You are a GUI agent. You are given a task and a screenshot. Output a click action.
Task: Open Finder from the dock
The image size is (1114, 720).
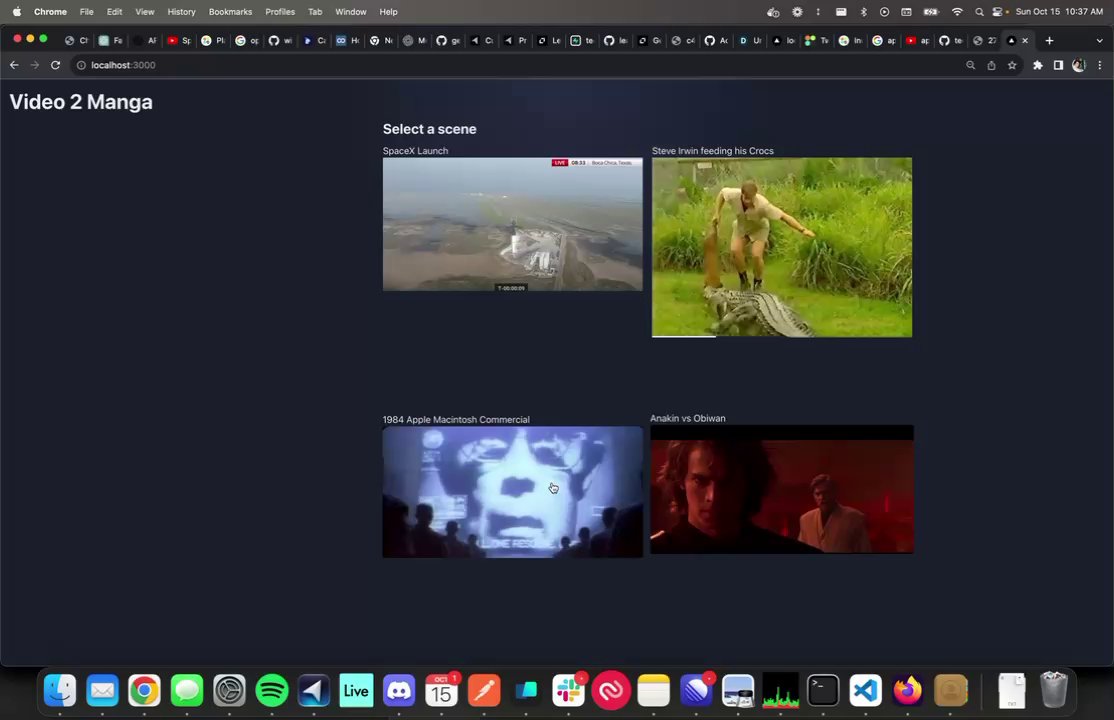pyautogui.click(x=60, y=690)
